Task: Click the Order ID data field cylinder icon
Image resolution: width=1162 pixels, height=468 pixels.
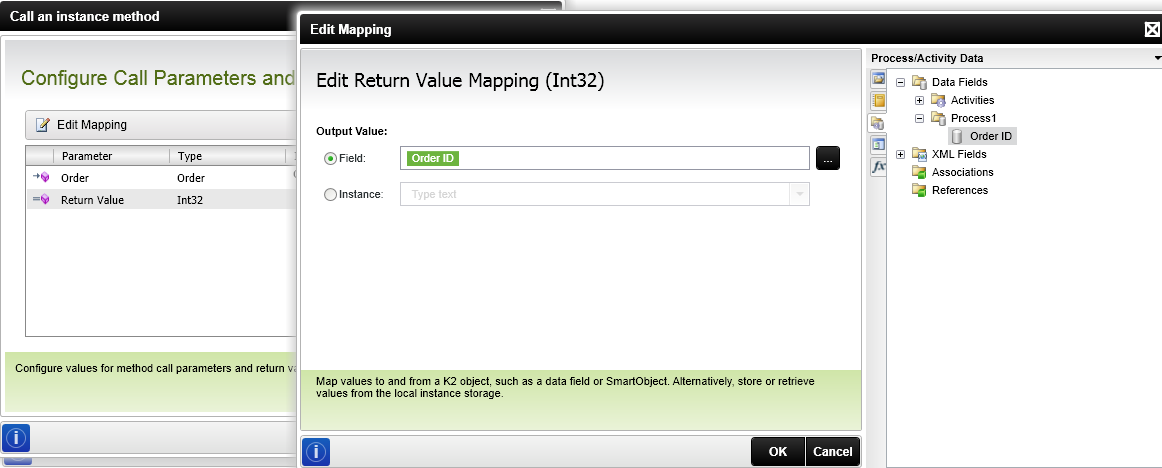Action: [x=957, y=136]
